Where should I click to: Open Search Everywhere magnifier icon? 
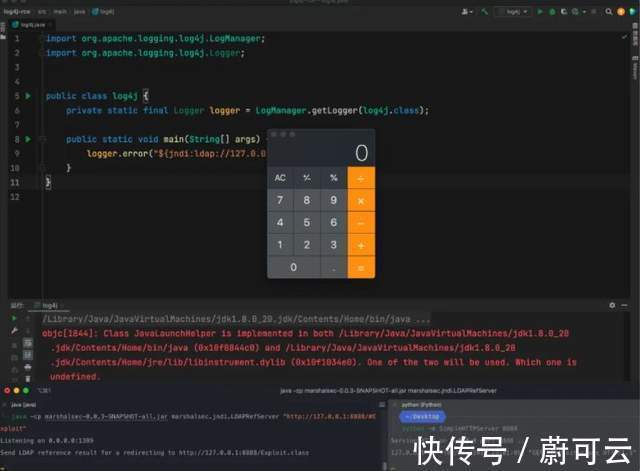tap(609, 12)
